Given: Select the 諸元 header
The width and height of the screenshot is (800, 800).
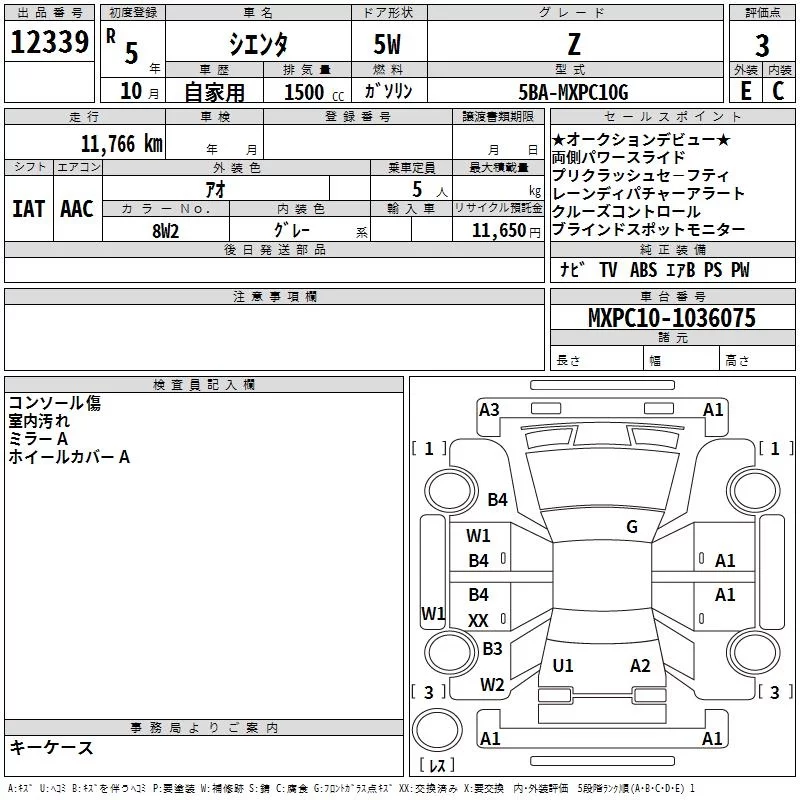Looking at the screenshot, I should pos(673,337).
